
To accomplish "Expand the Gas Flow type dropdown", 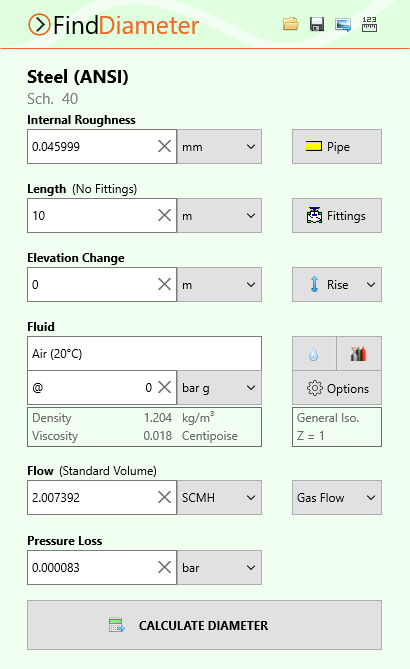I will point(337,497).
